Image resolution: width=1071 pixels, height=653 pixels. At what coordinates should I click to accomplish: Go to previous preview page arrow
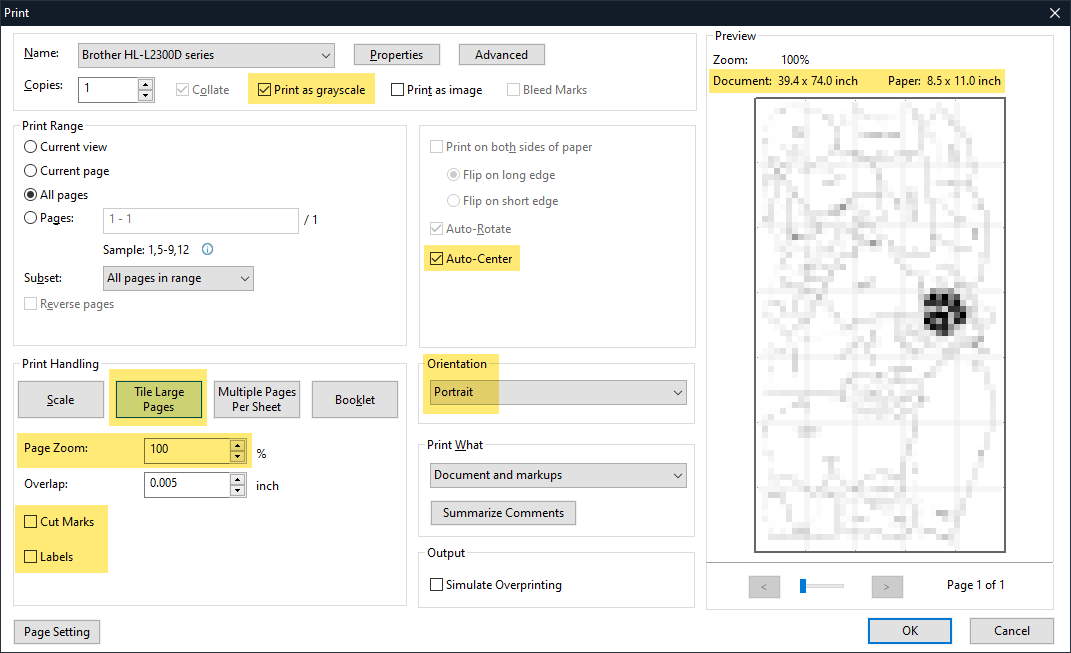[x=764, y=586]
